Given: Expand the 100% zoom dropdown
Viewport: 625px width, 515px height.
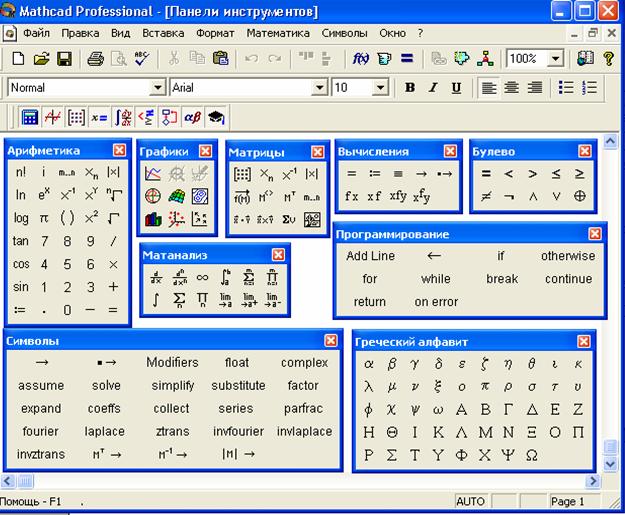Looking at the screenshot, I should 555,59.
